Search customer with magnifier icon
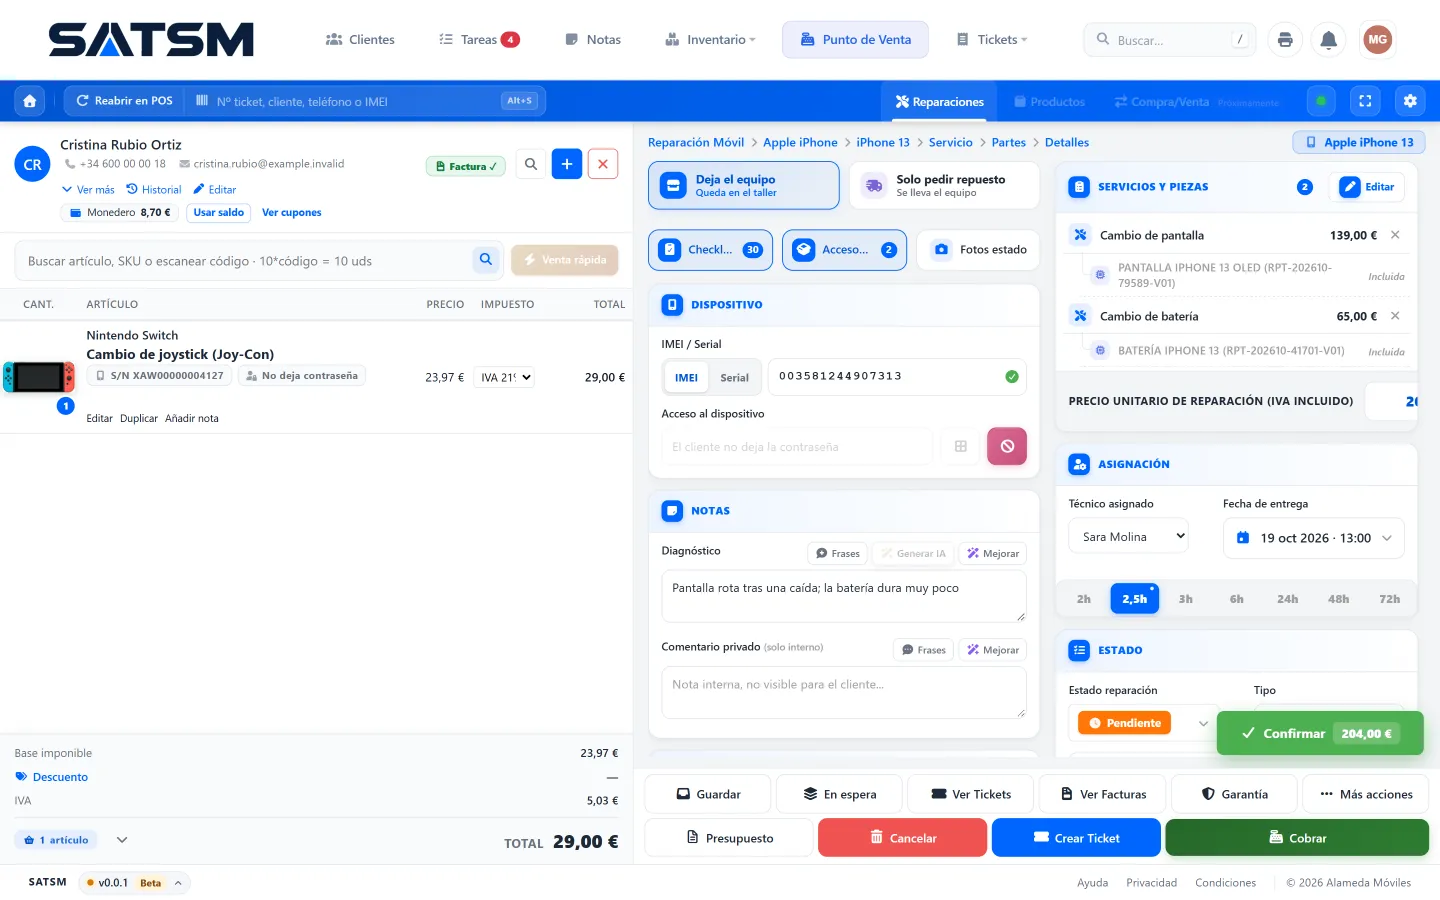 pyautogui.click(x=531, y=164)
